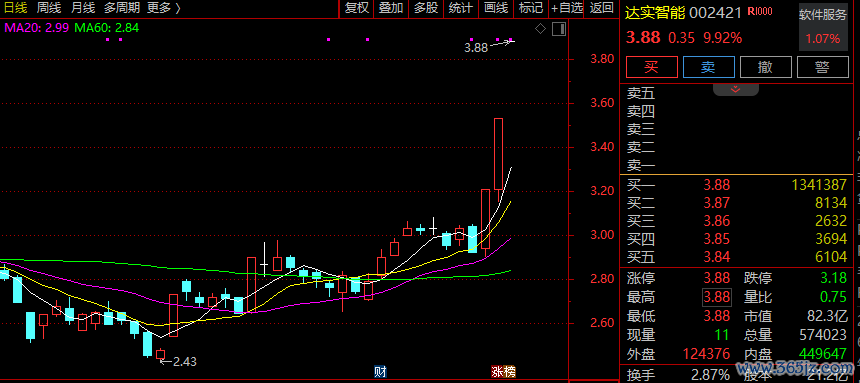Click the 涨榜 marker at the chart bottom
Screen dimensions: 860x383
[x=503, y=371]
